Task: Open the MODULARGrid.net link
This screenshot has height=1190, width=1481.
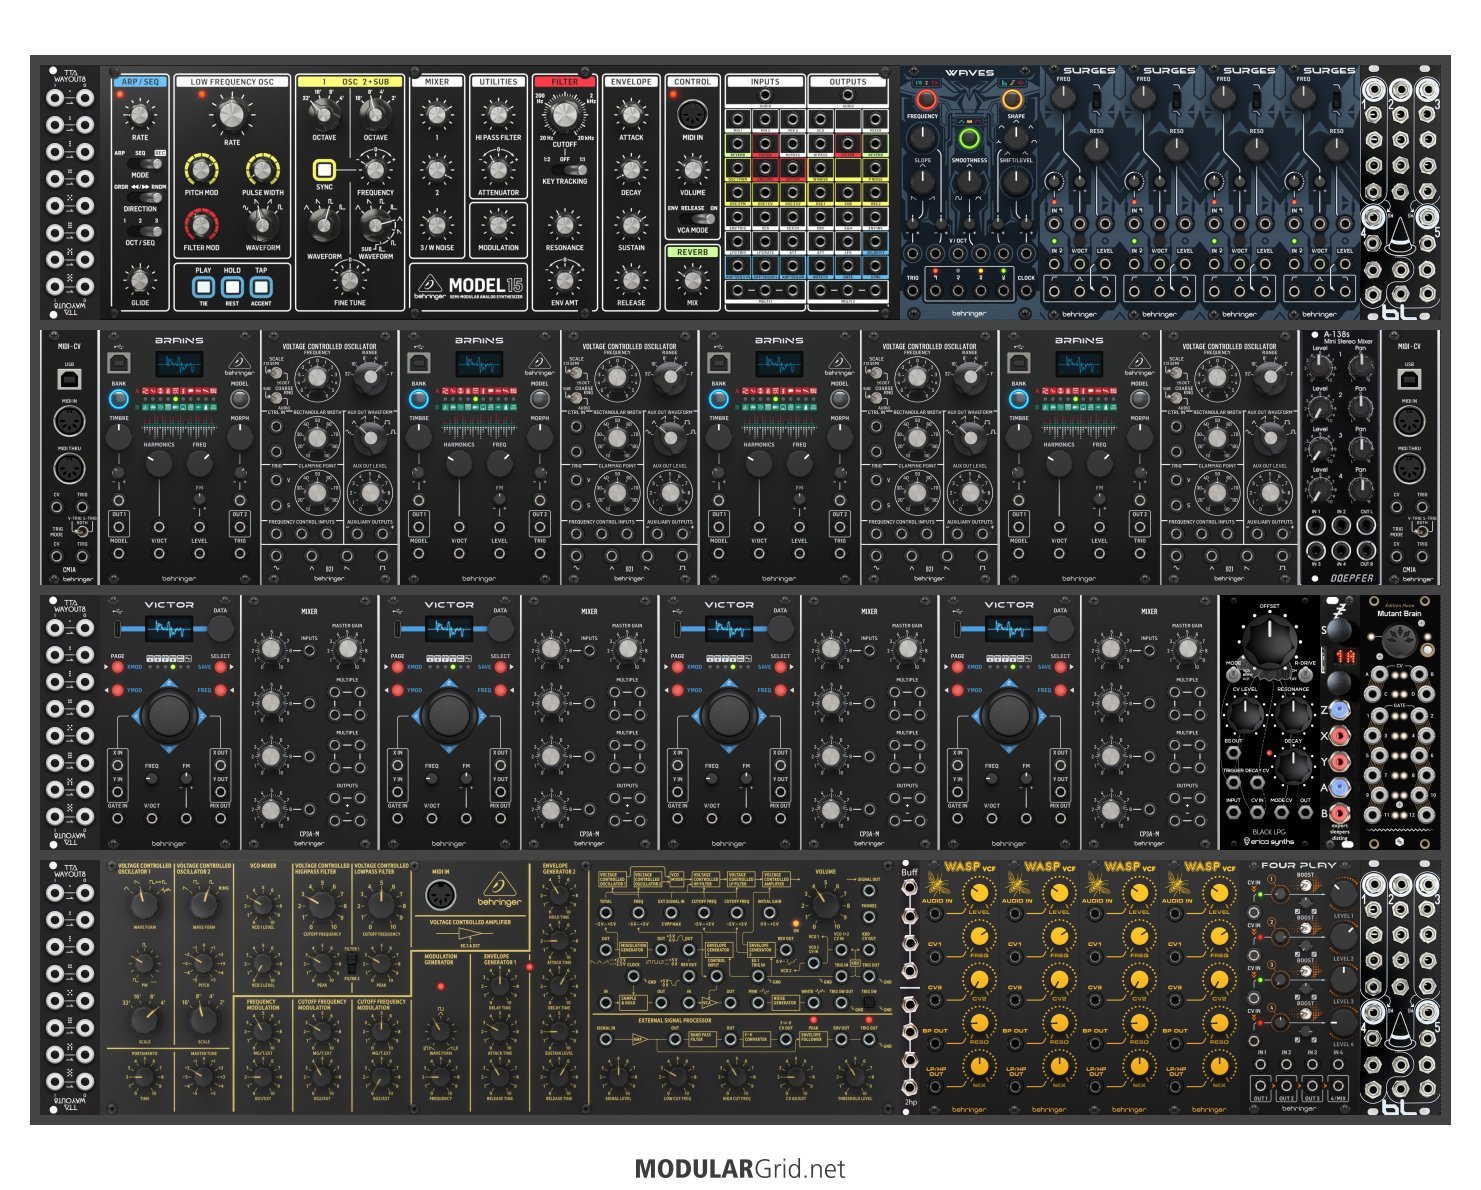Action: pyautogui.click(x=740, y=1169)
